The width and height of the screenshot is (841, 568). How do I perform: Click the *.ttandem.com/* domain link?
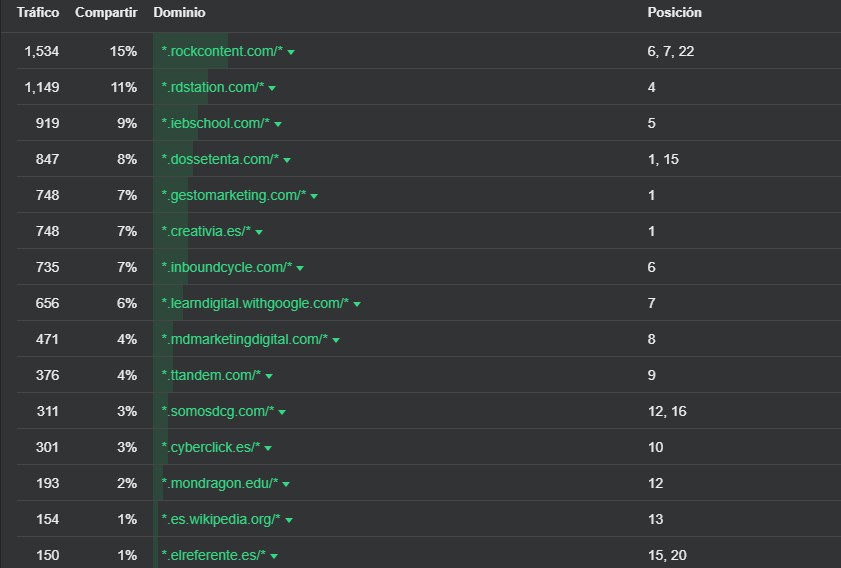[211, 375]
